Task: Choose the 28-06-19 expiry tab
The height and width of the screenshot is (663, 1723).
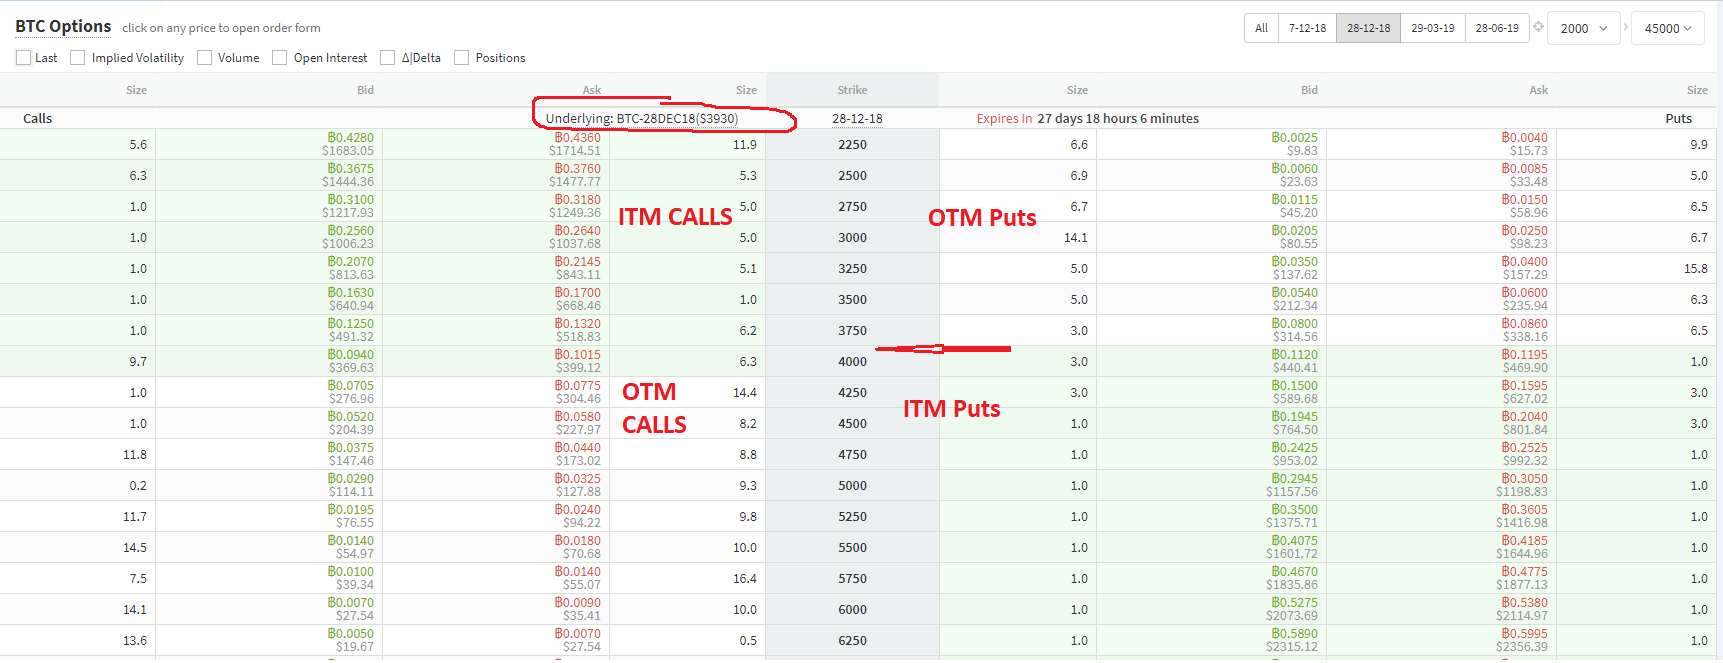Action: tap(1496, 28)
